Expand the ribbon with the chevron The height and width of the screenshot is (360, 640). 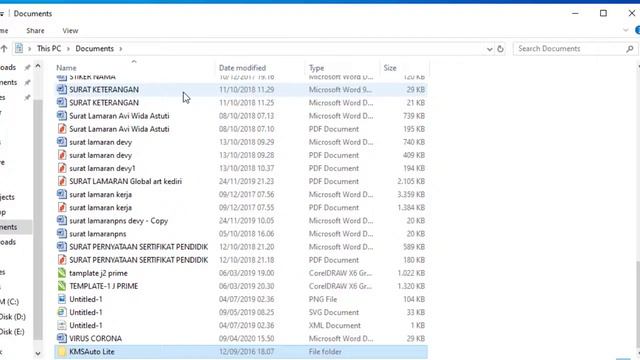click(x=626, y=30)
